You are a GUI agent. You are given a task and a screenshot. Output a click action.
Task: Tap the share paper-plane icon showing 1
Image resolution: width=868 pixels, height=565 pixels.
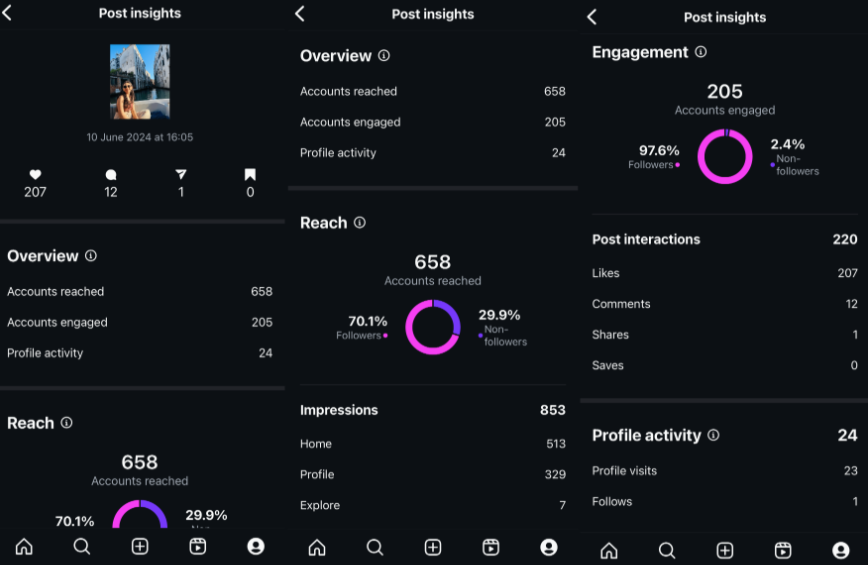click(180, 175)
